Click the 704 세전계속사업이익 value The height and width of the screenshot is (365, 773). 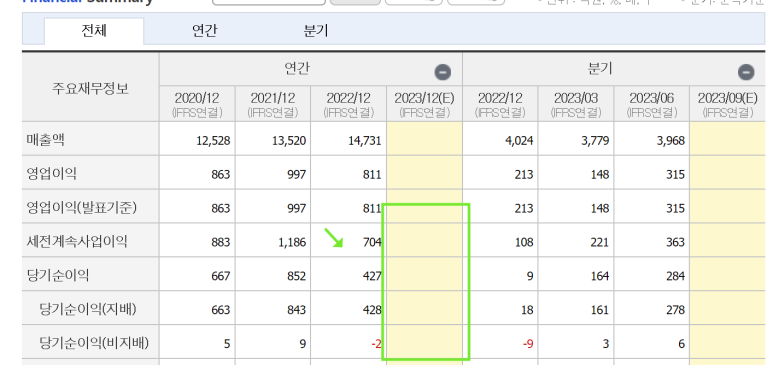coord(372,242)
